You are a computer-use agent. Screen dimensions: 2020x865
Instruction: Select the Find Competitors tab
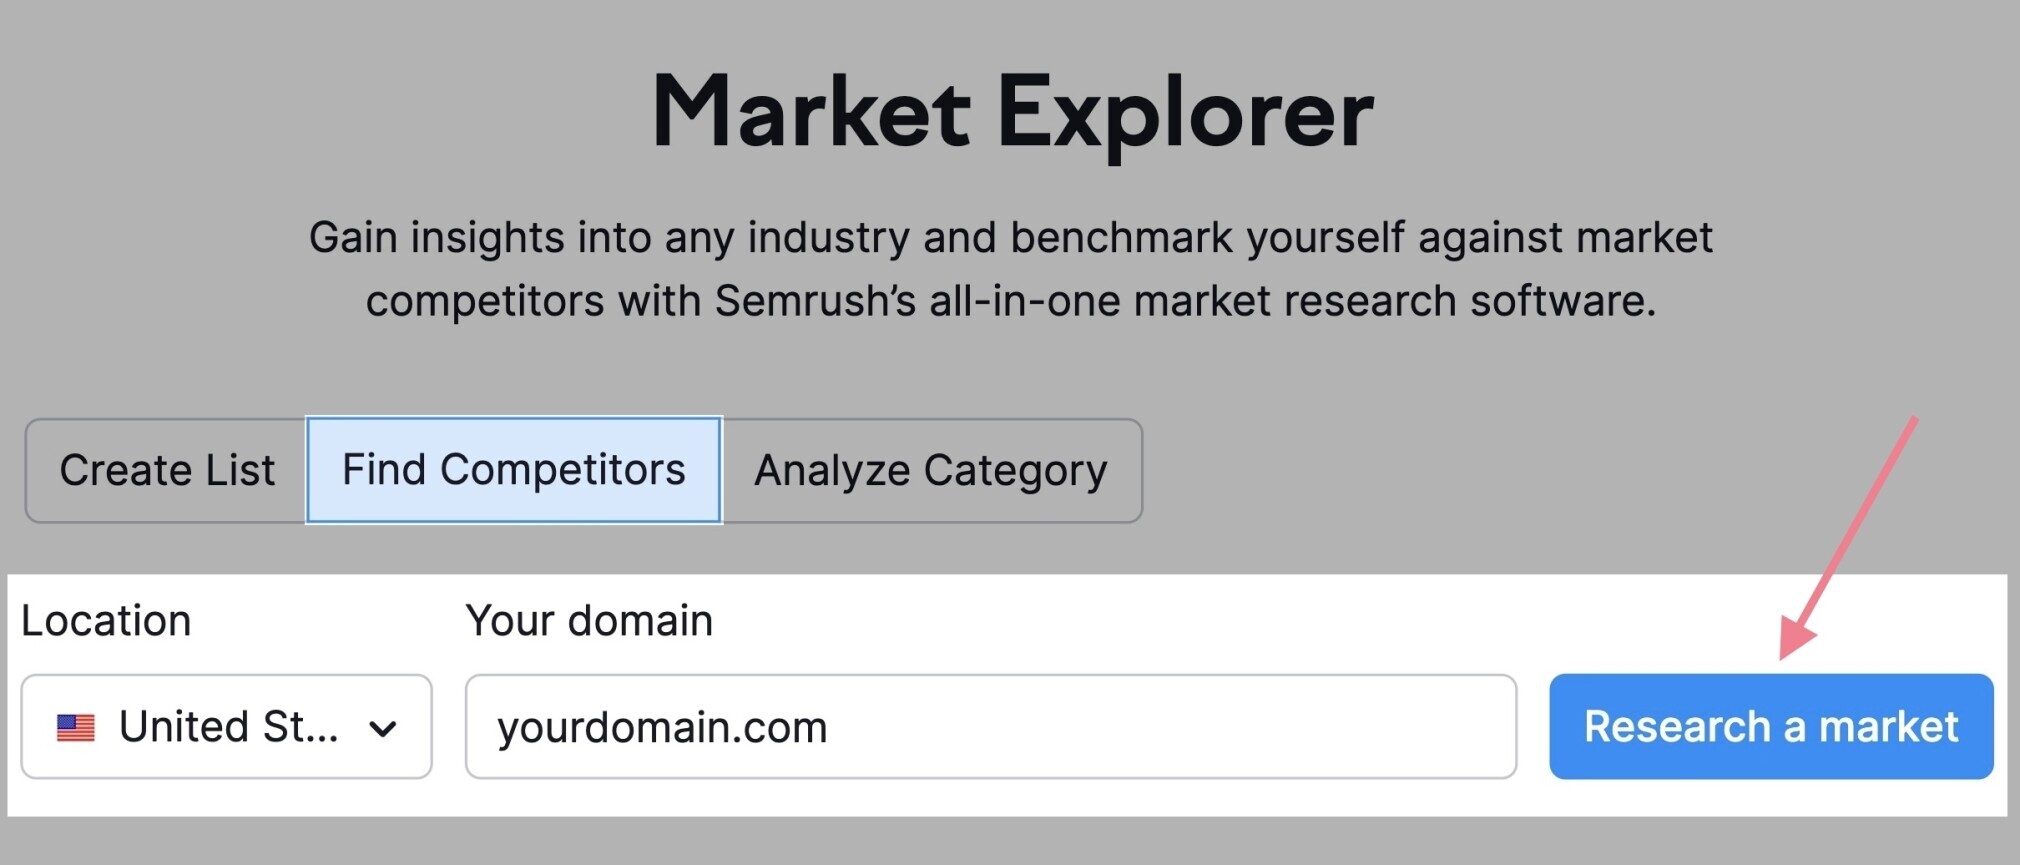(x=514, y=470)
